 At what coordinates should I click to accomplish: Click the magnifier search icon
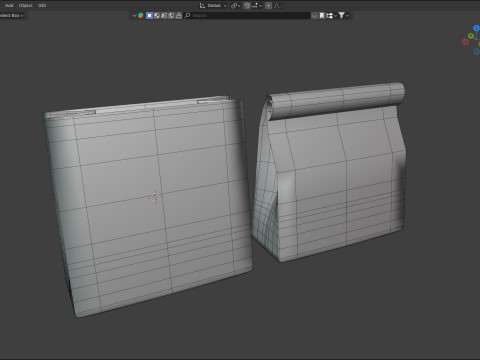pyautogui.click(x=187, y=15)
